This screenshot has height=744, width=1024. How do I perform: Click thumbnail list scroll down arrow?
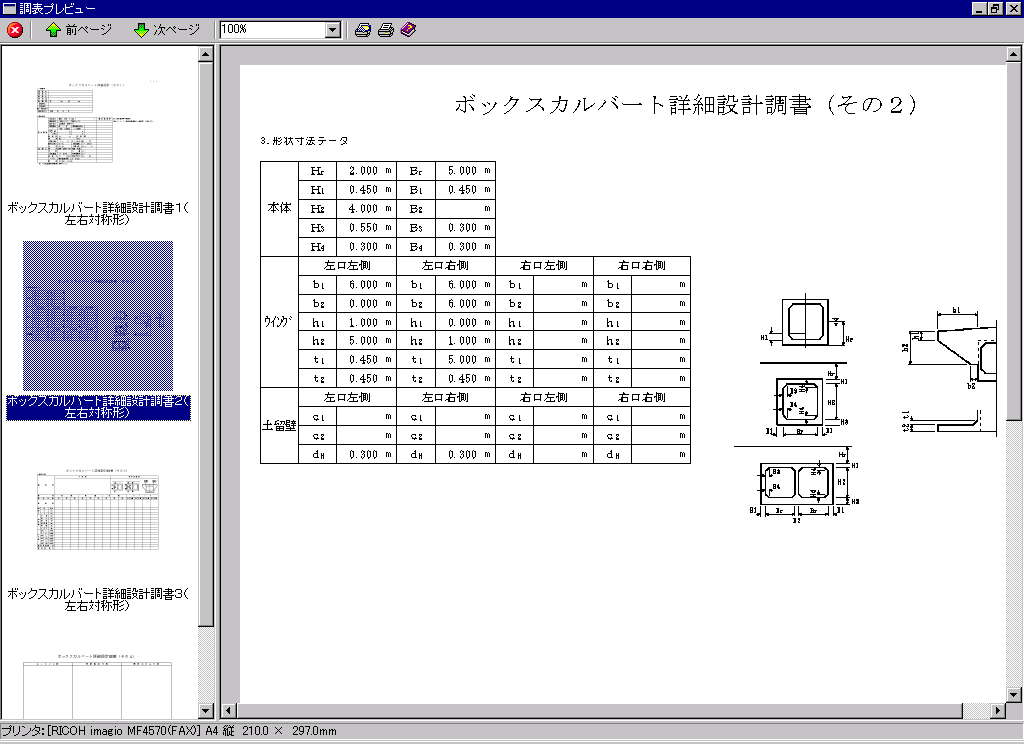point(206,711)
